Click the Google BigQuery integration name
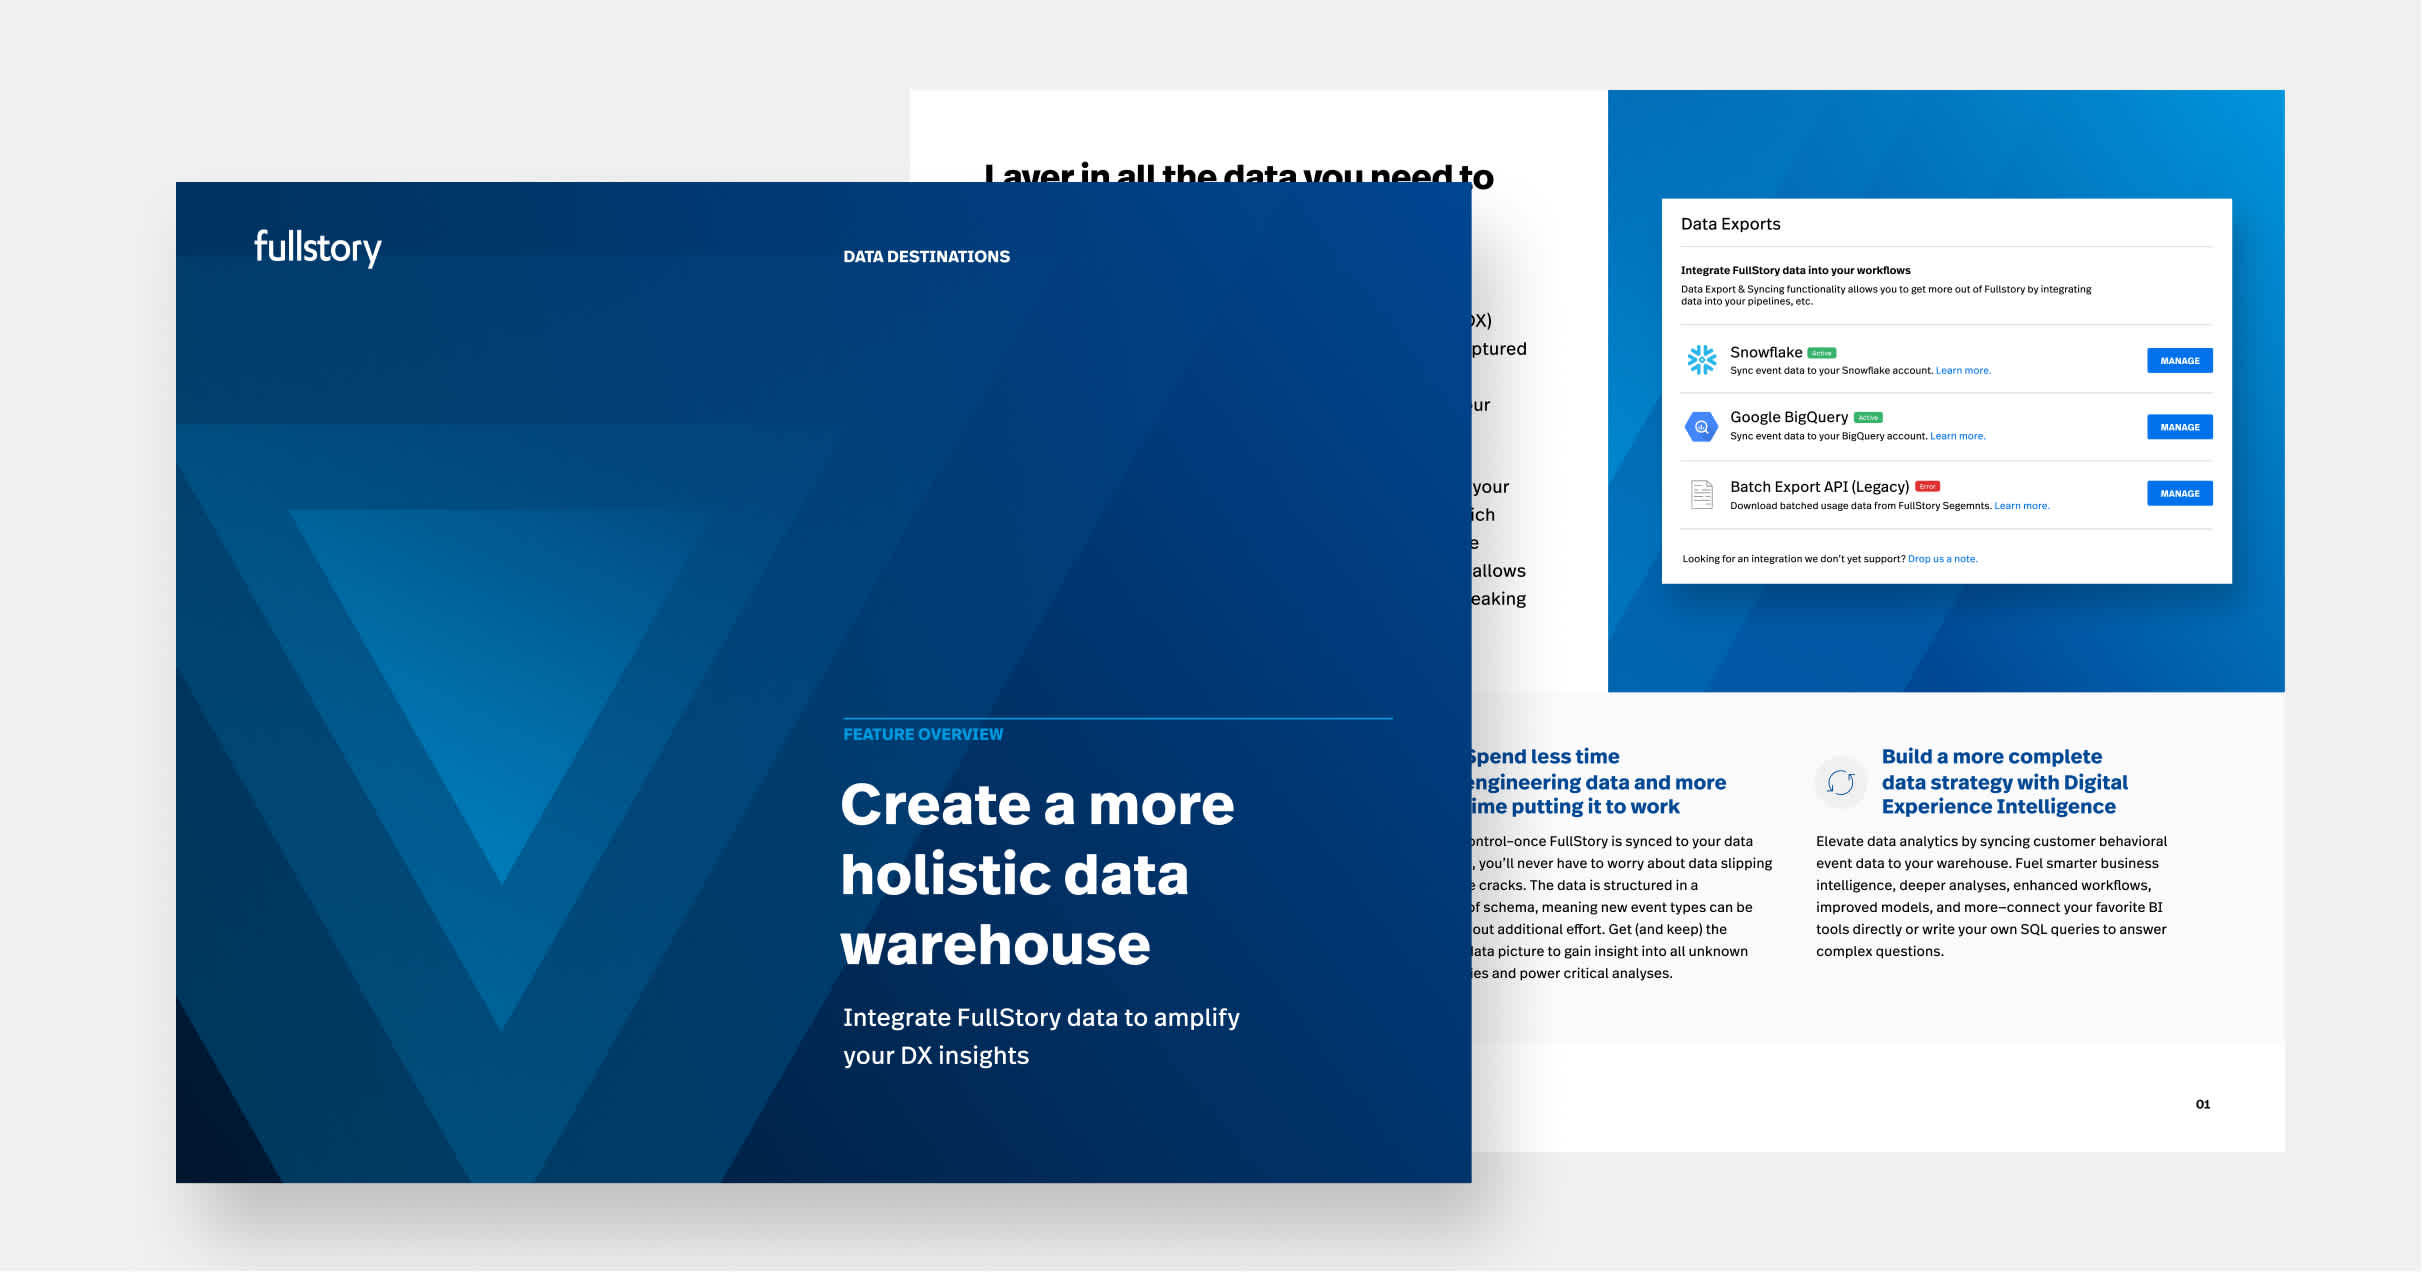 coord(1789,417)
